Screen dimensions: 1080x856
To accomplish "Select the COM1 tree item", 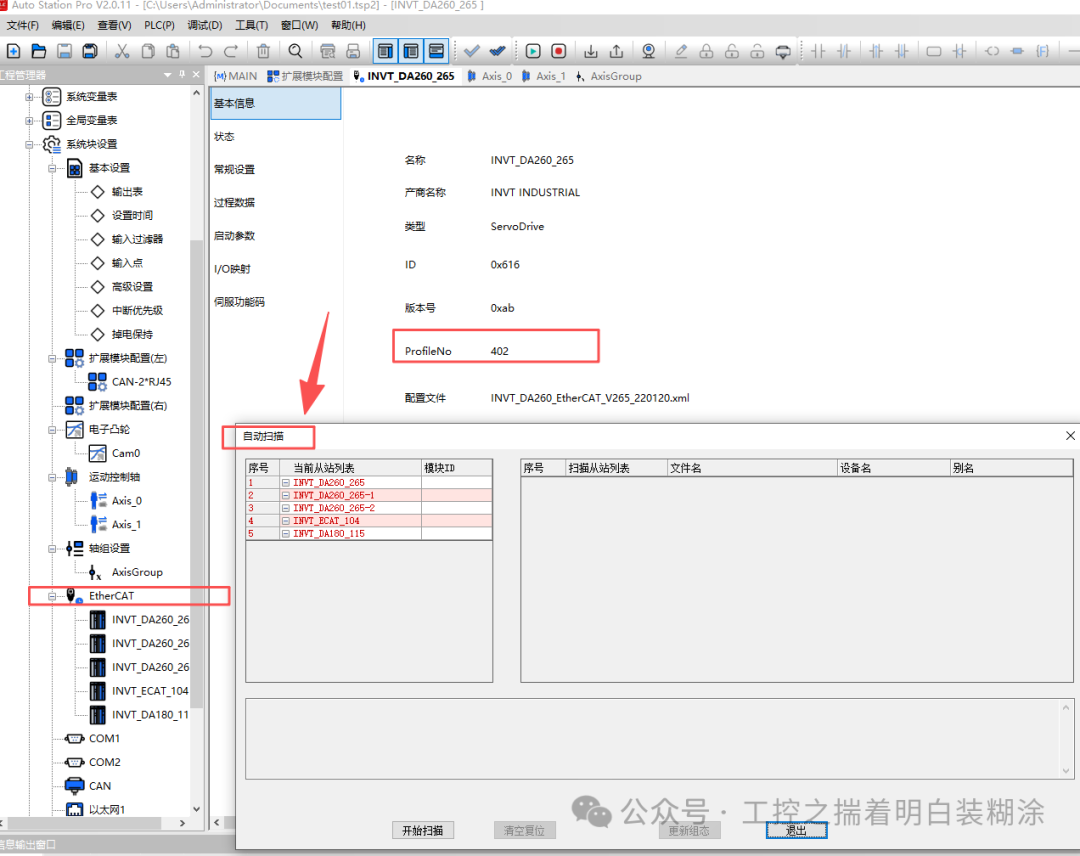I will [105, 739].
